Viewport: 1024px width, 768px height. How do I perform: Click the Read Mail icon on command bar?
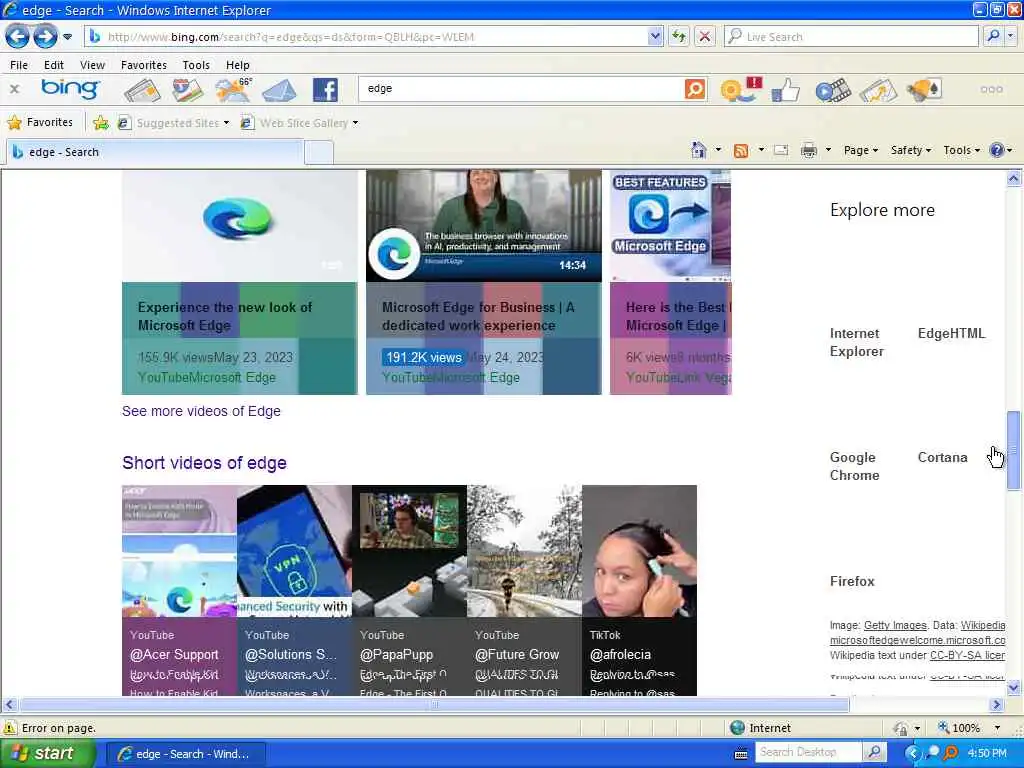coord(781,150)
